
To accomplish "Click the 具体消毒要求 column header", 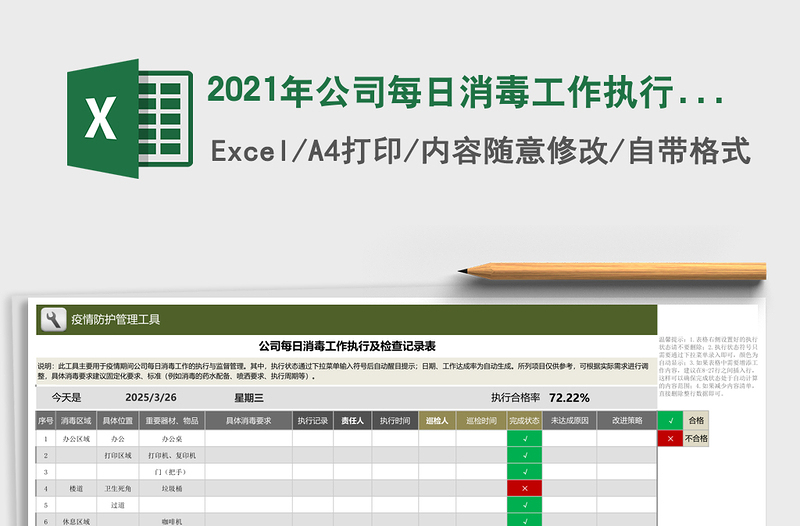I will pyautogui.click(x=248, y=421).
